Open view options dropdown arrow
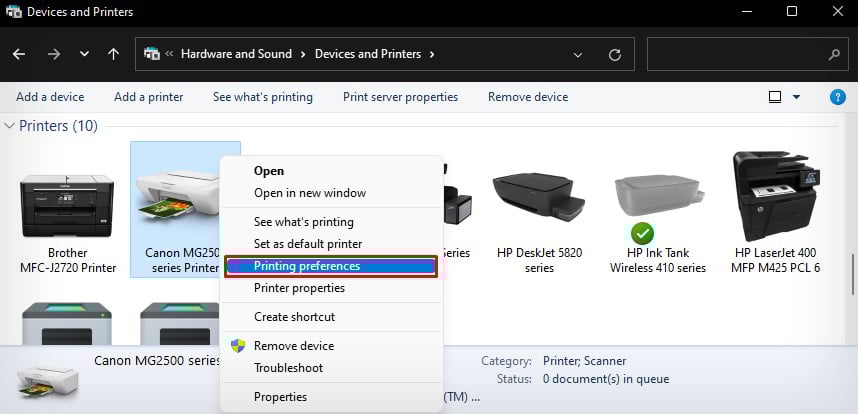Viewport: 858px width, 414px height. pyautogui.click(x=796, y=97)
